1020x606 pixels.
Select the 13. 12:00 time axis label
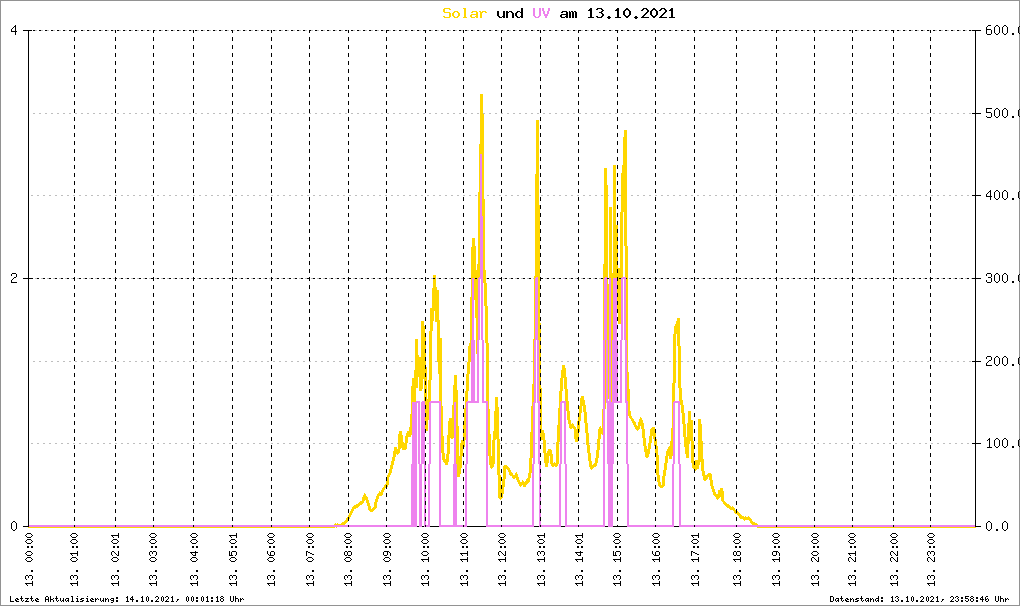[502, 559]
